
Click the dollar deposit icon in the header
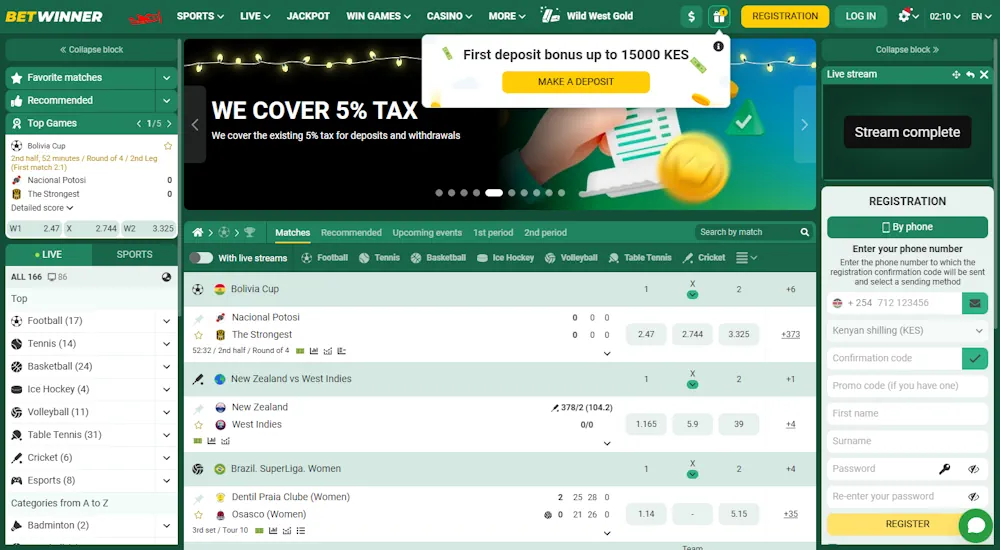(x=691, y=17)
